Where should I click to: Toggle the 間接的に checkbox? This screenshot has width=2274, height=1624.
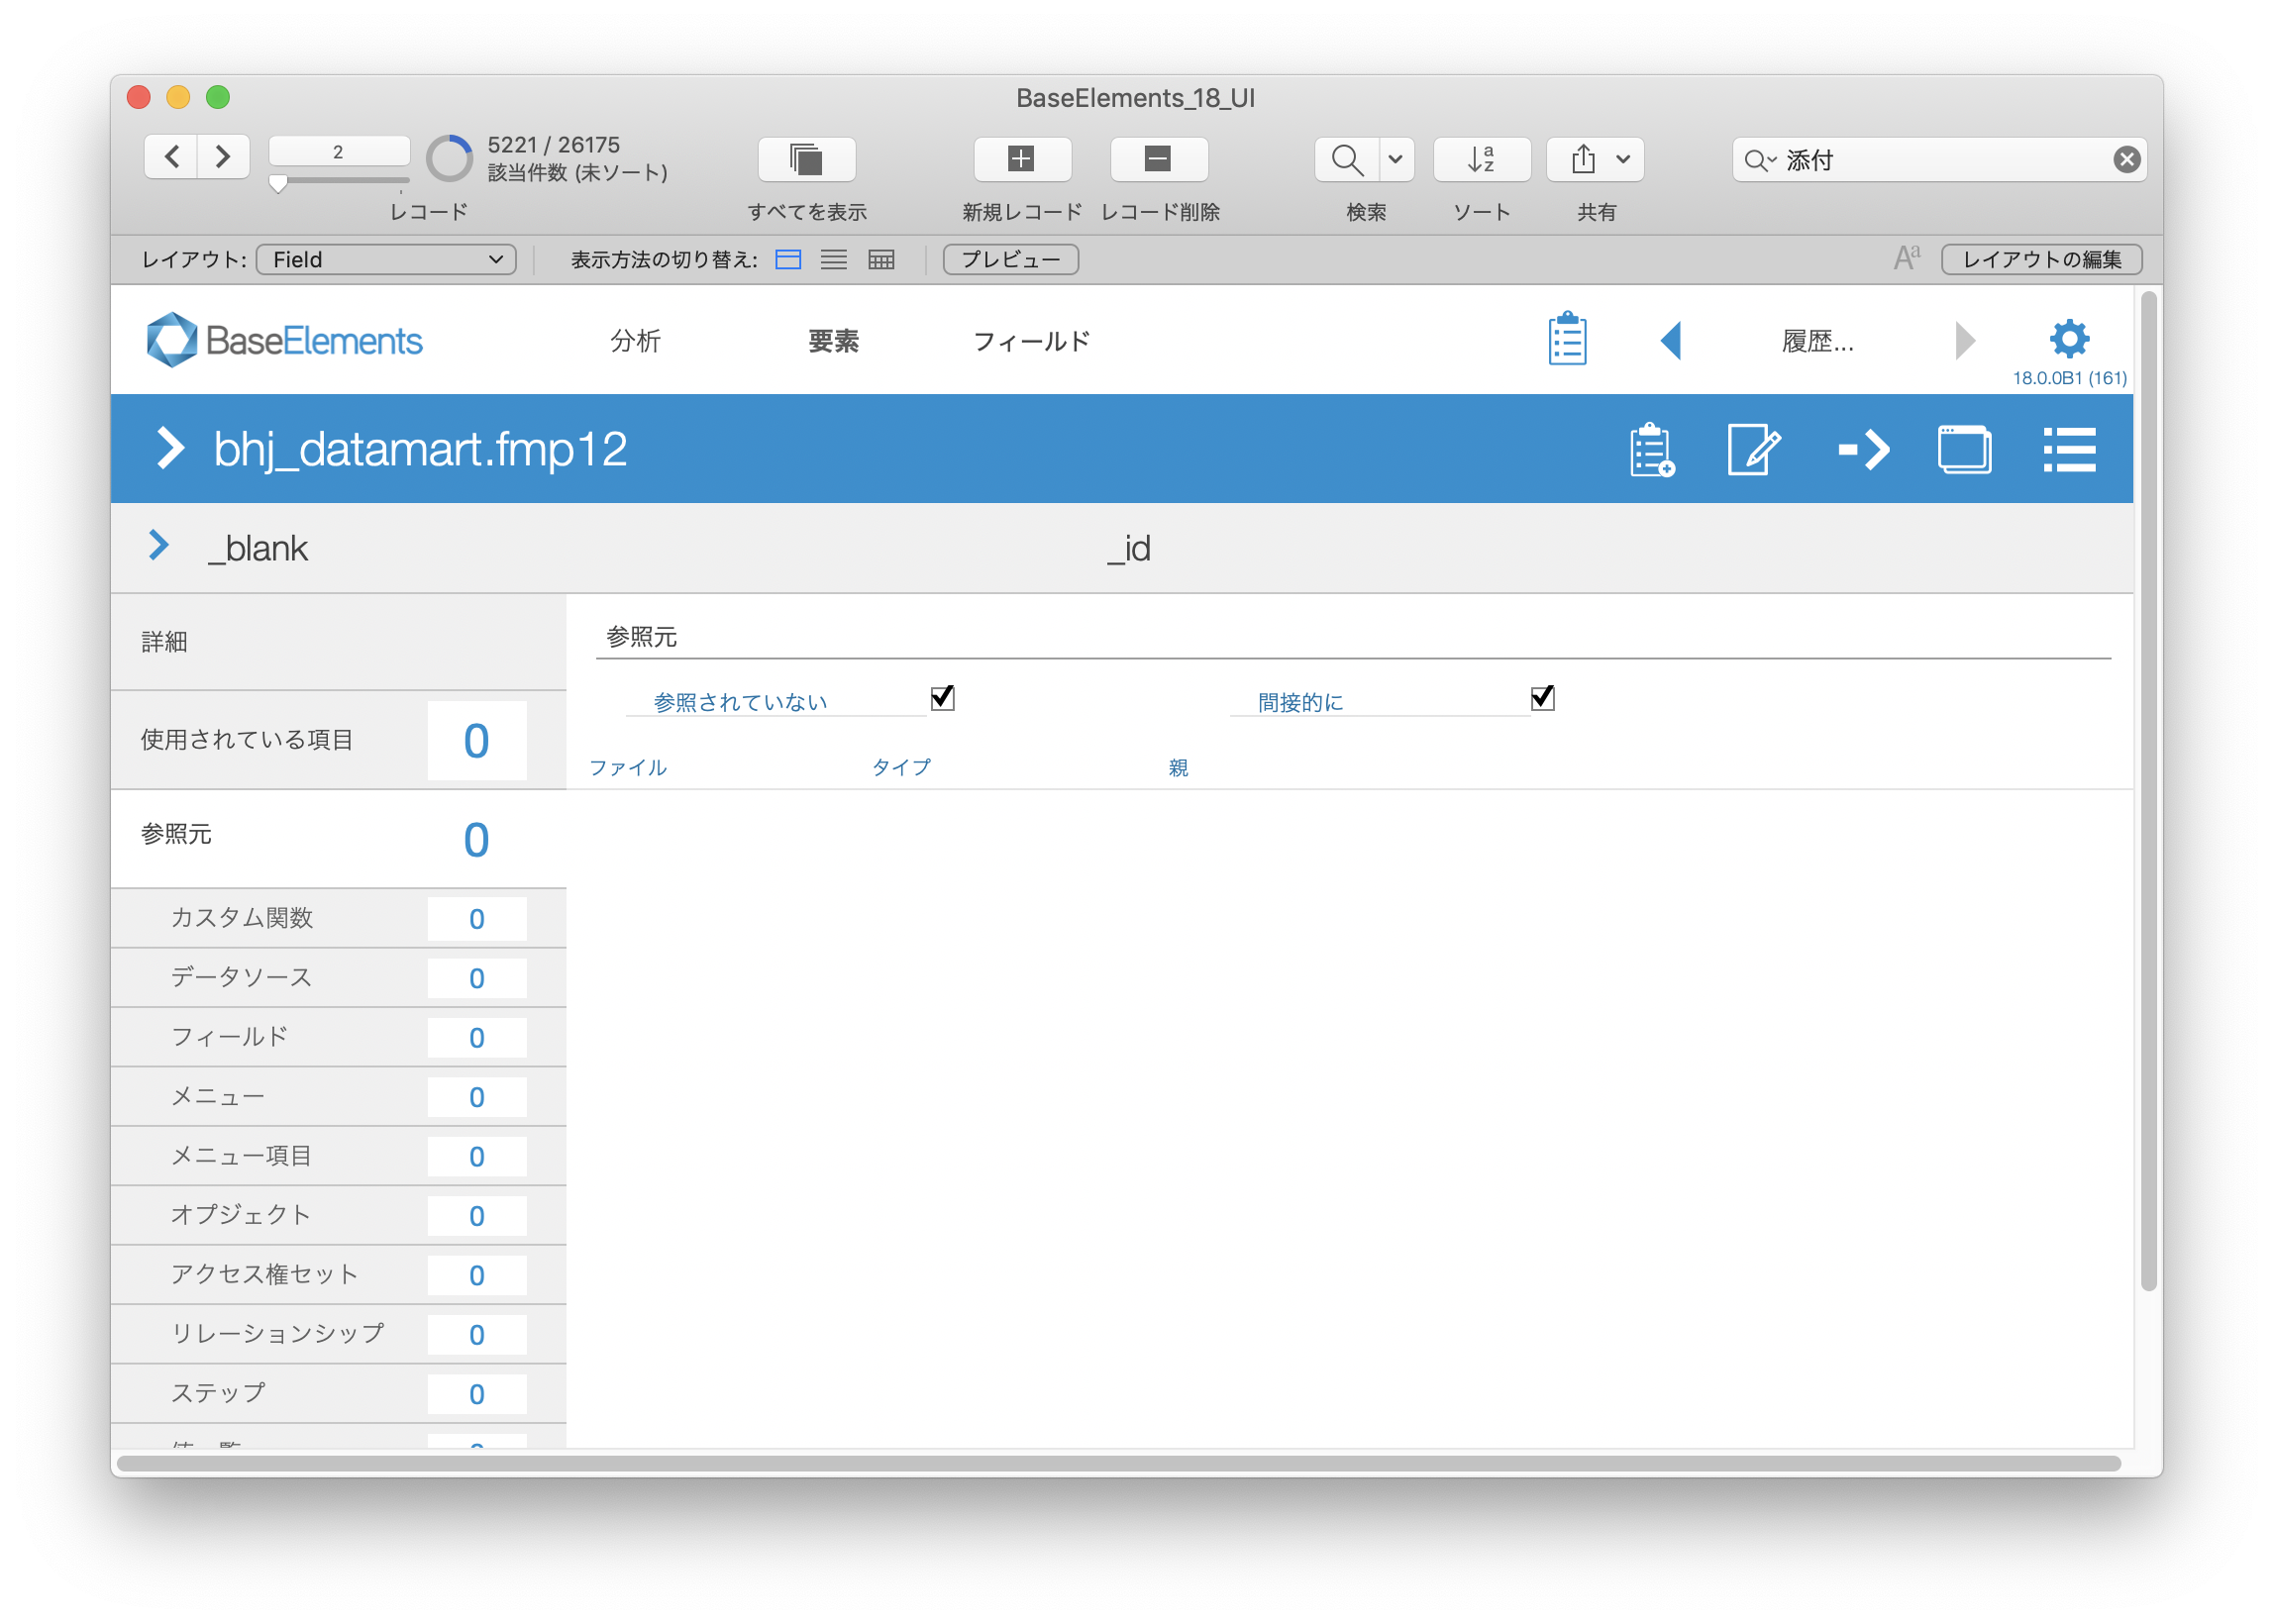[1542, 697]
